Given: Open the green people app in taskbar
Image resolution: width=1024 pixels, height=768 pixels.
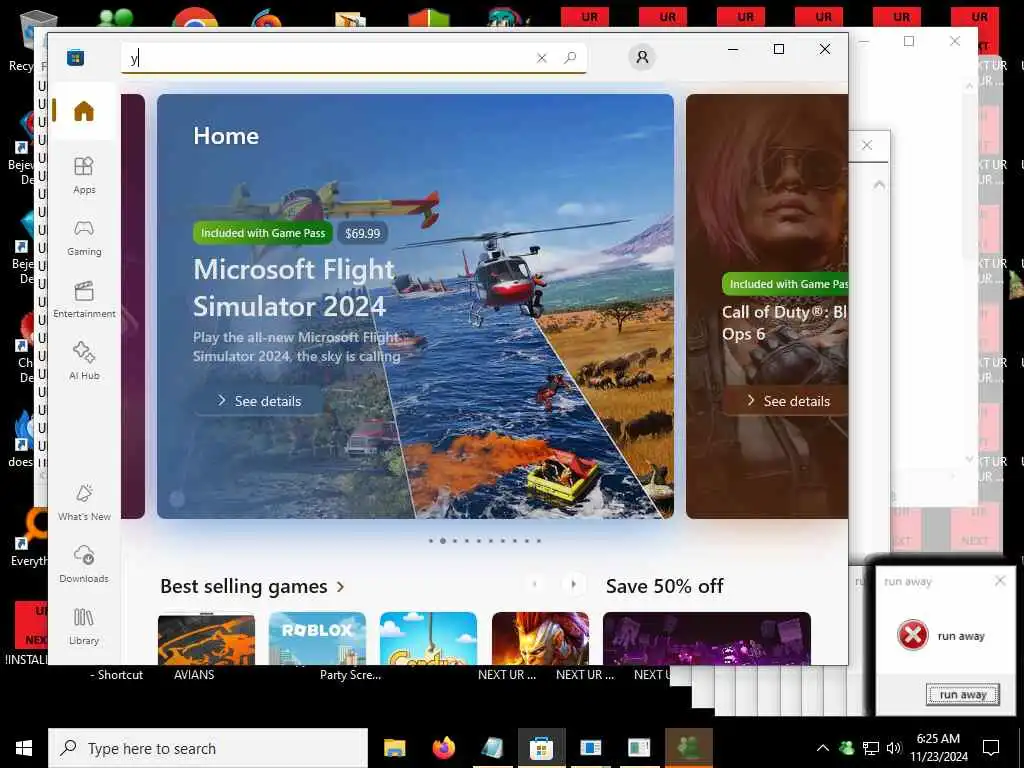Looking at the screenshot, I should coord(688,748).
